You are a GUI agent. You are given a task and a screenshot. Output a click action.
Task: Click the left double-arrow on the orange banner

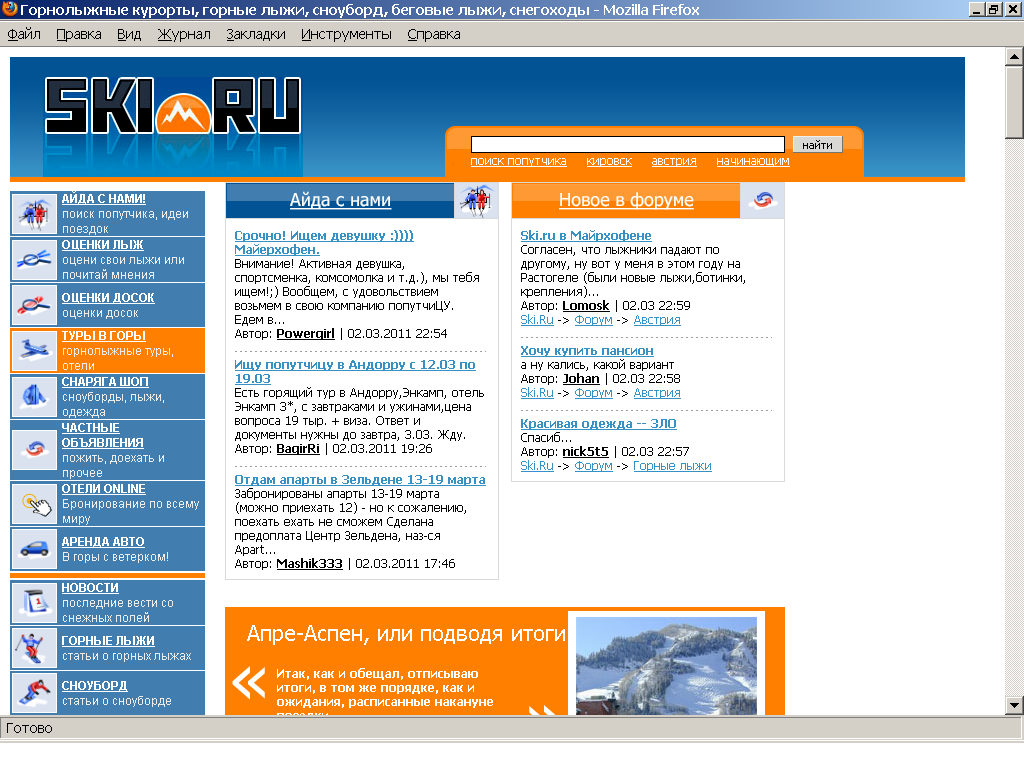click(x=249, y=683)
